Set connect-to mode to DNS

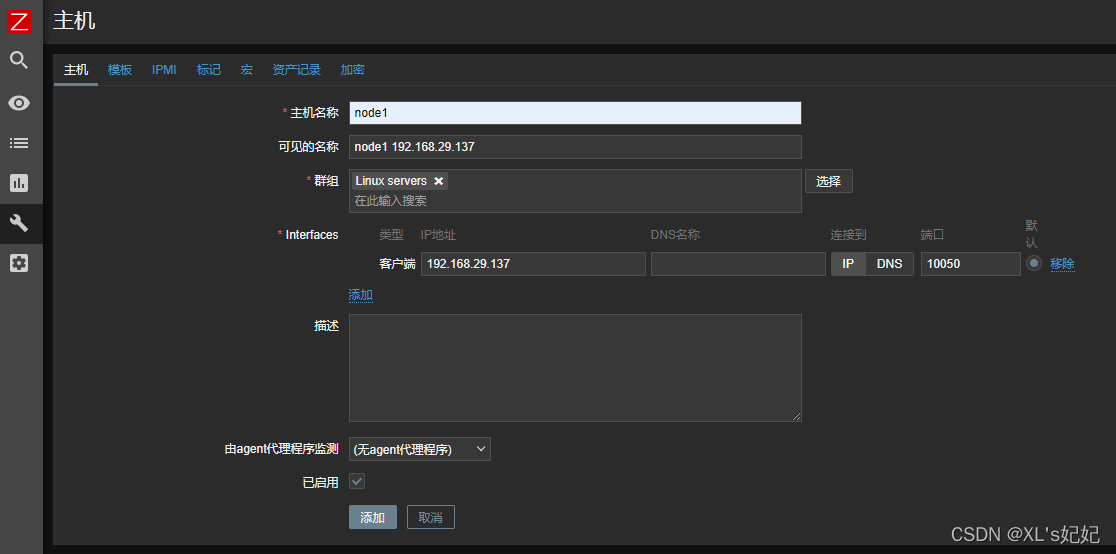click(x=889, y=264)
